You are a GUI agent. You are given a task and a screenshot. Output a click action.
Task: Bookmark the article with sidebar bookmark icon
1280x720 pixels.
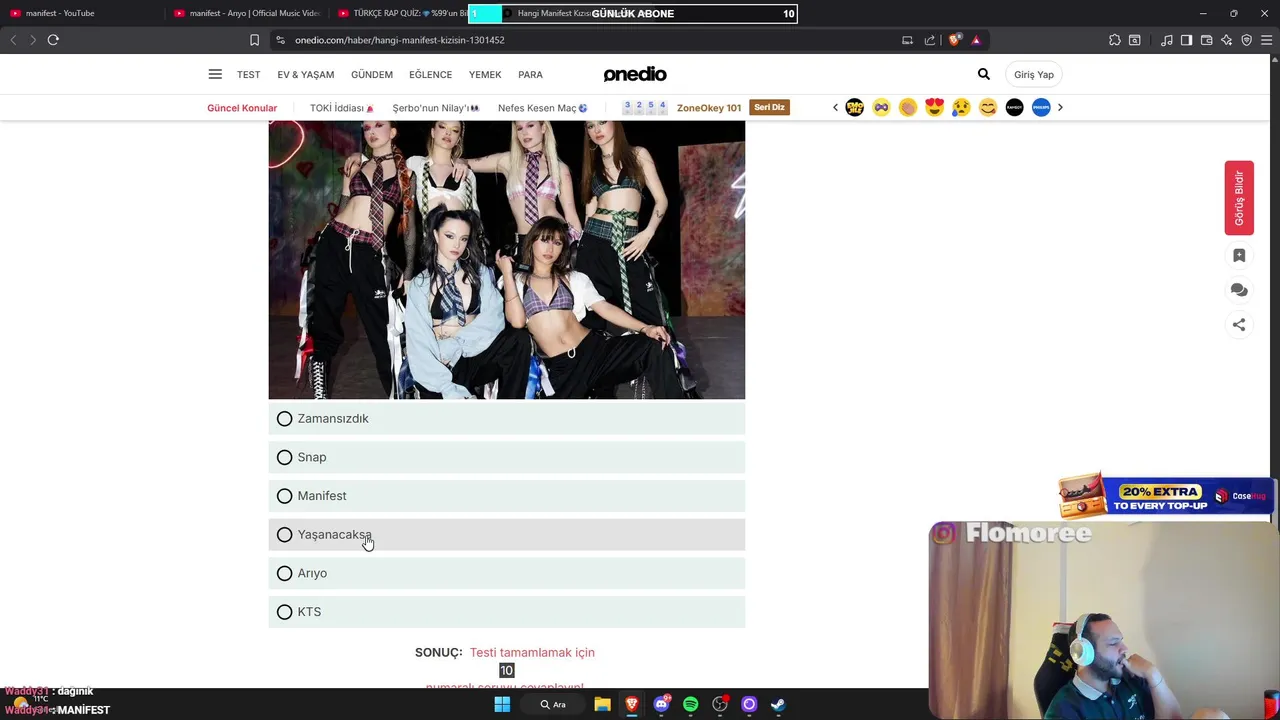tap(1239, 256)
